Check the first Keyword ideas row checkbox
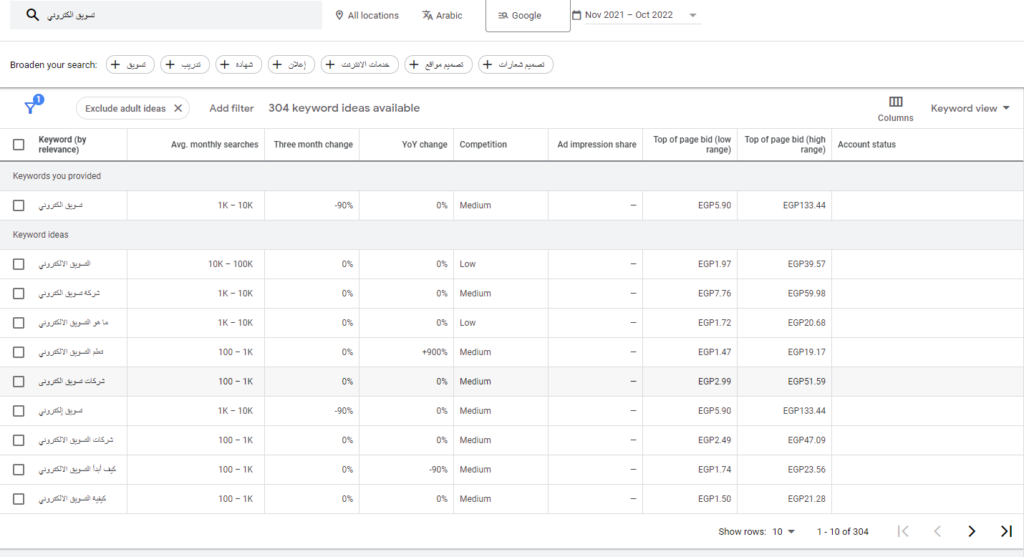 click(x=19, y=264)
